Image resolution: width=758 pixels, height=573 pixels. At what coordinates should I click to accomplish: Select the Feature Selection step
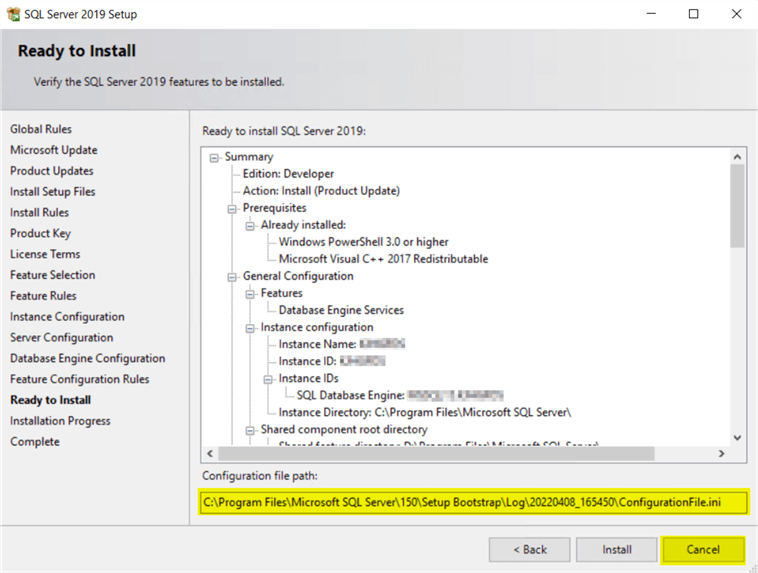[53, 275]
